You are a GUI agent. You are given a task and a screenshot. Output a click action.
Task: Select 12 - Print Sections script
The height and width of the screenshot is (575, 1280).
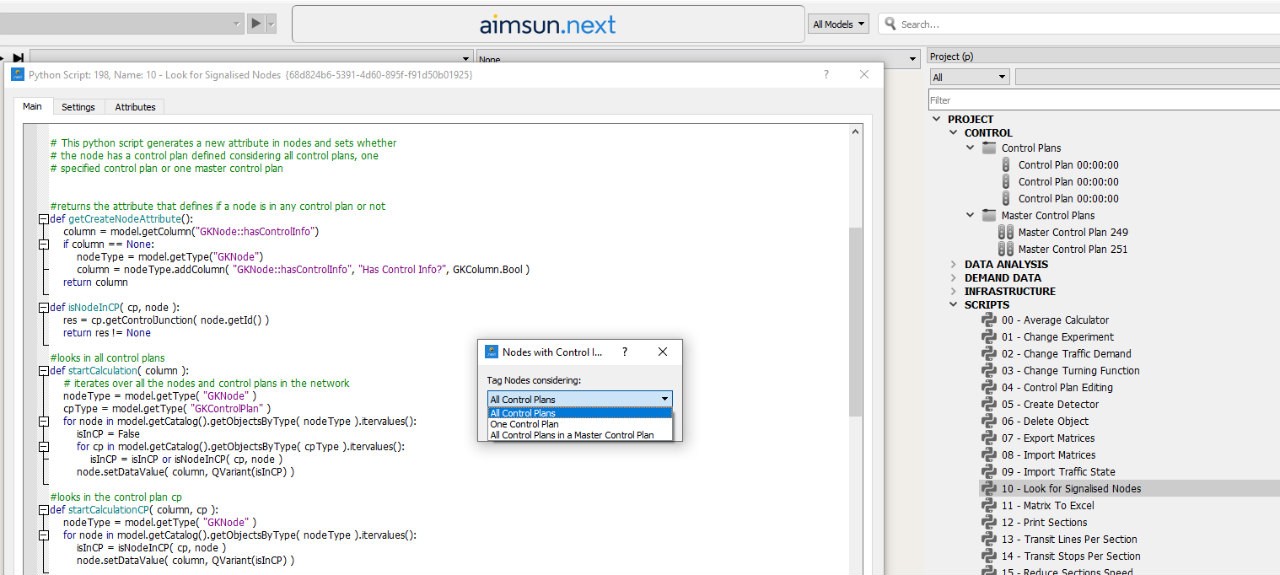pyautogui.click(x=1044, y=522)
